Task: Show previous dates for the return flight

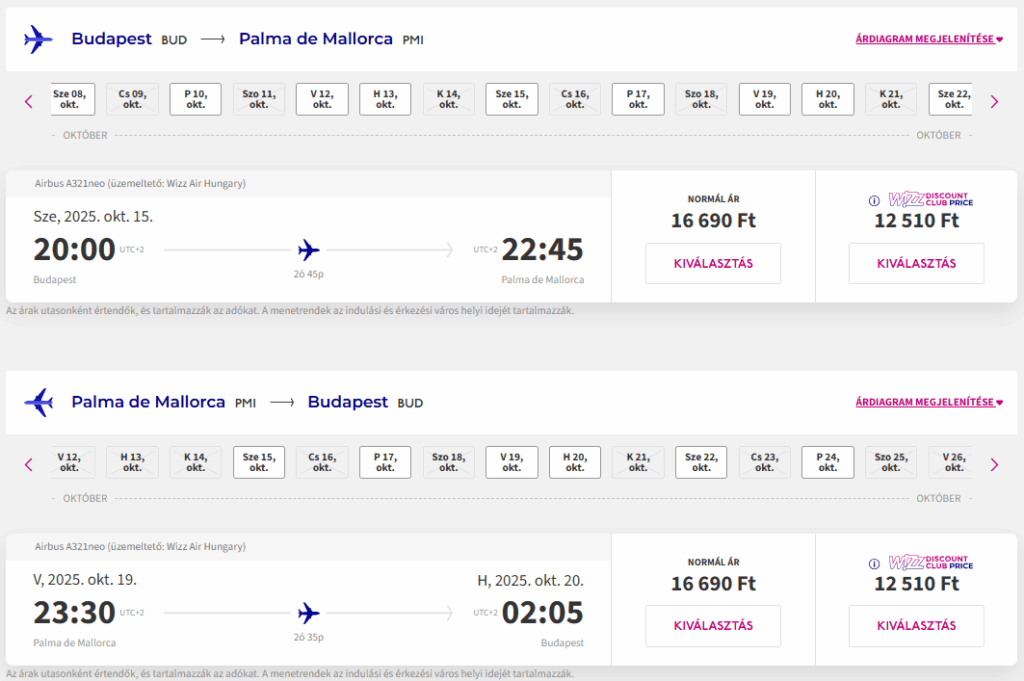Action: [x=29, y=465]
